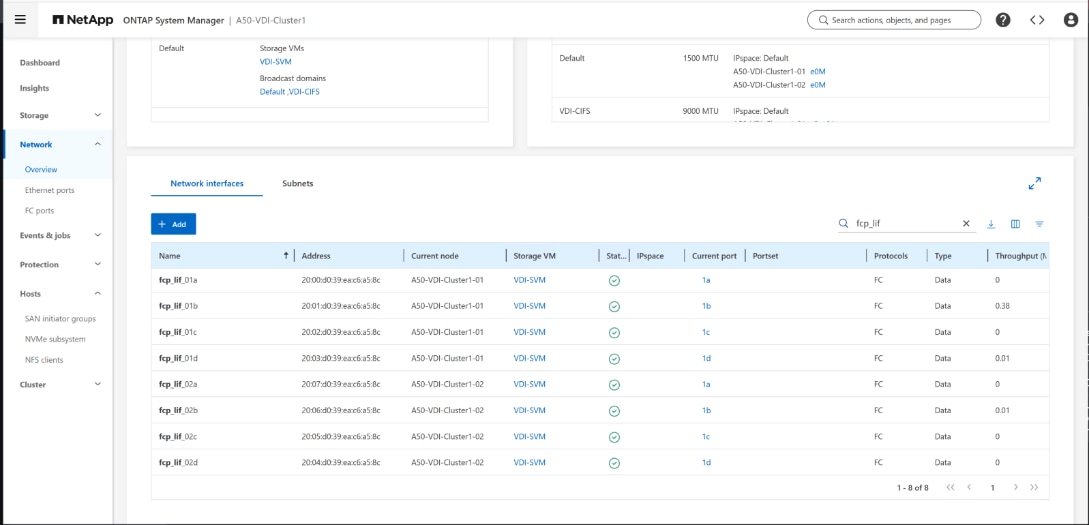1089x525 pixels.
Task: Open the Default broadcast domain link
Action: [x=272, y=92]
